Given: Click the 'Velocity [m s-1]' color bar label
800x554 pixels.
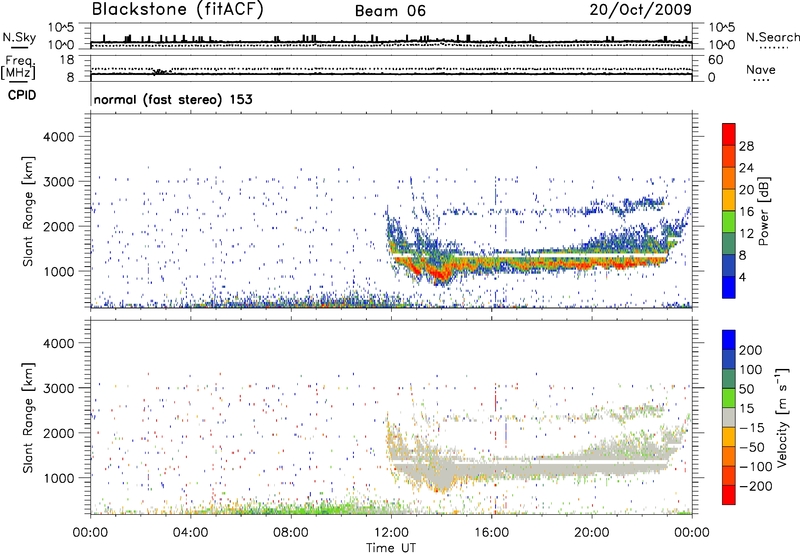Looking at the screenshot, I should (782, 417).
